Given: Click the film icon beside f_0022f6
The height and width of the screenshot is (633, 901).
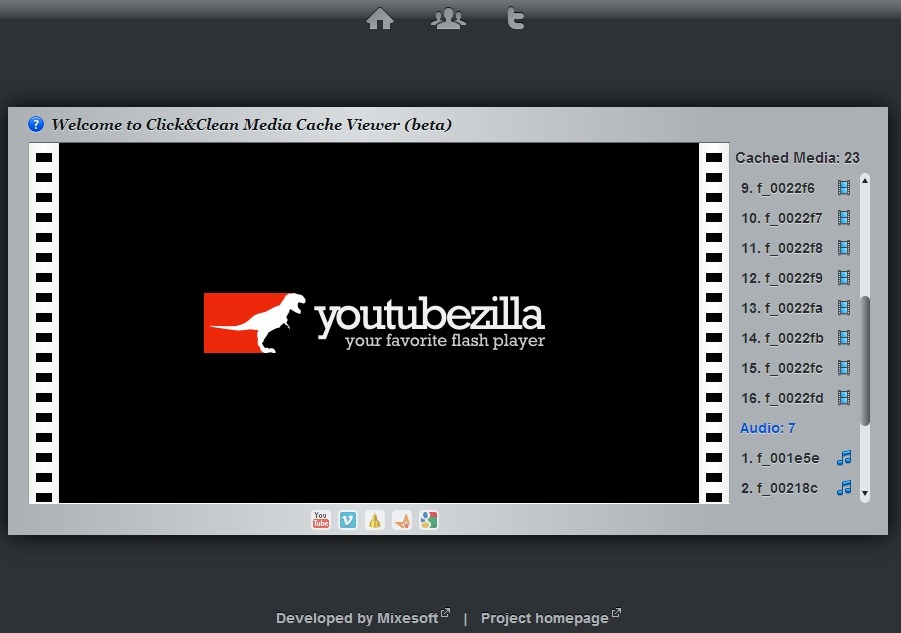Looking at the screenshot, I should coord(844,188).
